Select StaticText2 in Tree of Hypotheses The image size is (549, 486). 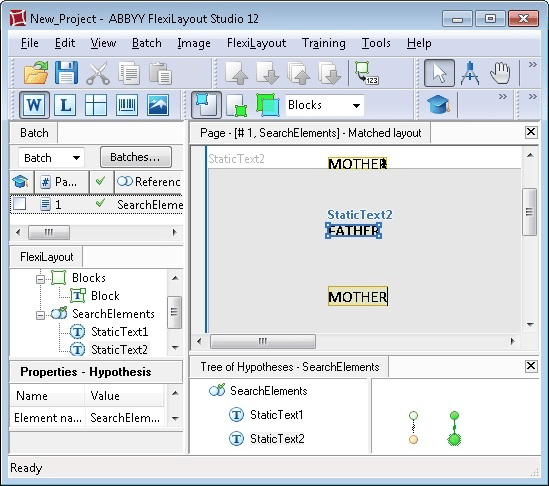click(277, 438)
